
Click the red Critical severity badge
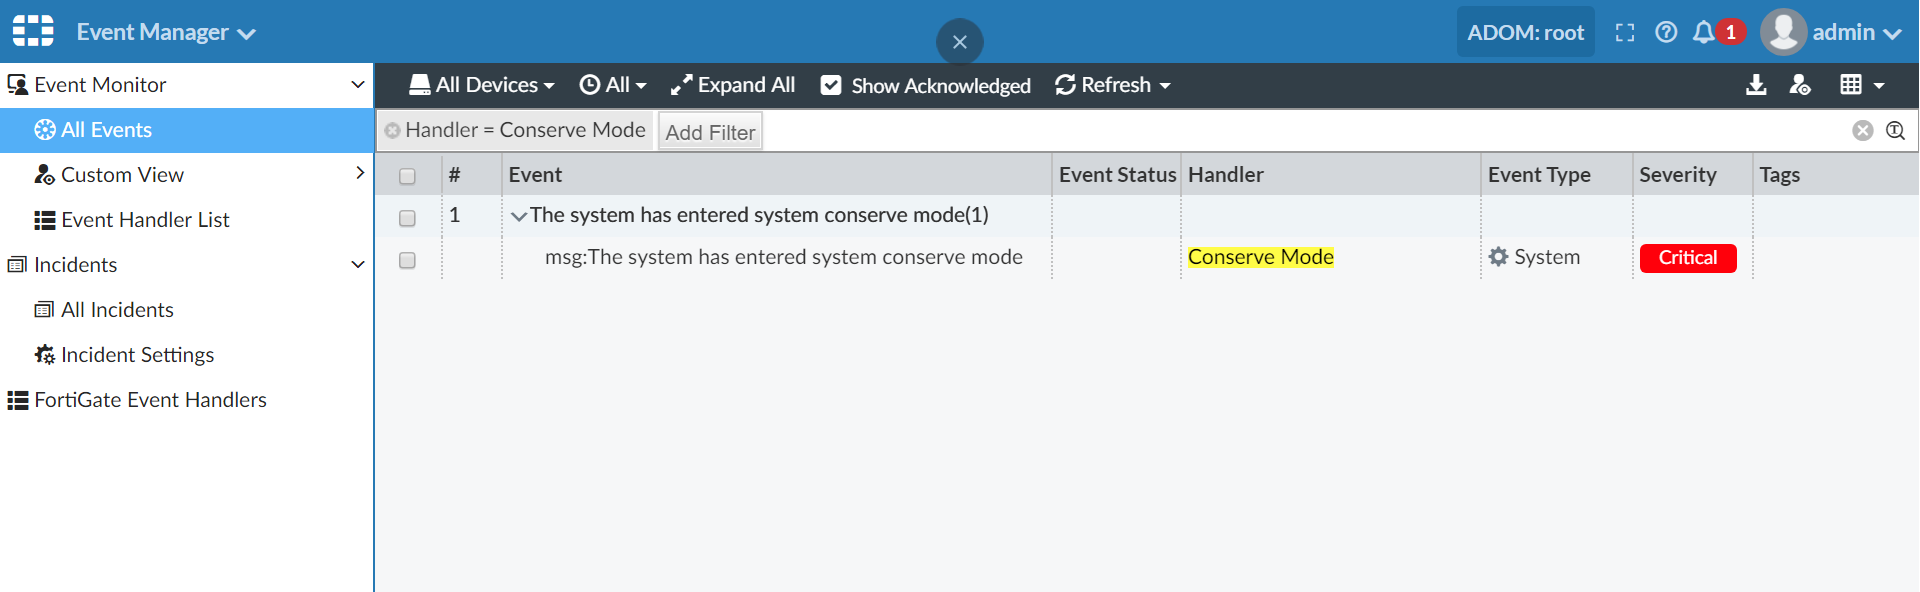1687,257
